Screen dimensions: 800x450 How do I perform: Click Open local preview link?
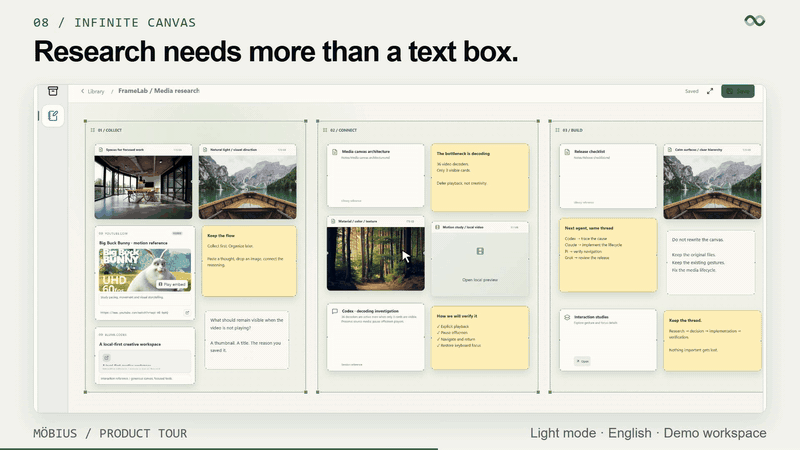click(x=480, y=280)
